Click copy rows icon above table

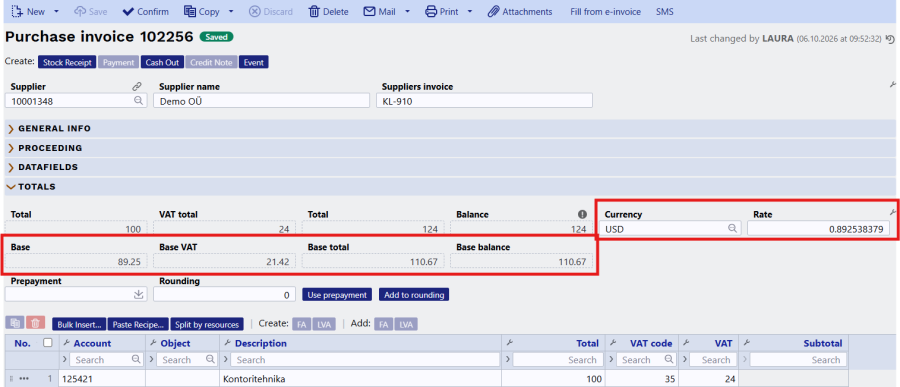click(14, 323)
